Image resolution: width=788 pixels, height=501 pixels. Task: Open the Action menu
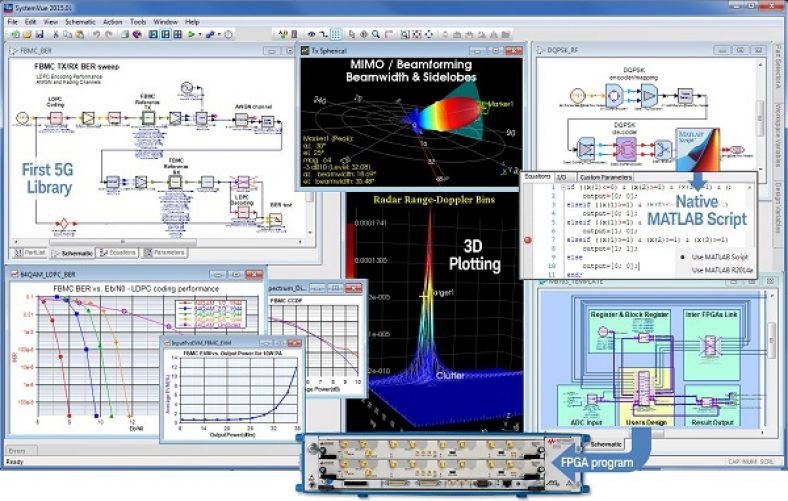(113, 22)
